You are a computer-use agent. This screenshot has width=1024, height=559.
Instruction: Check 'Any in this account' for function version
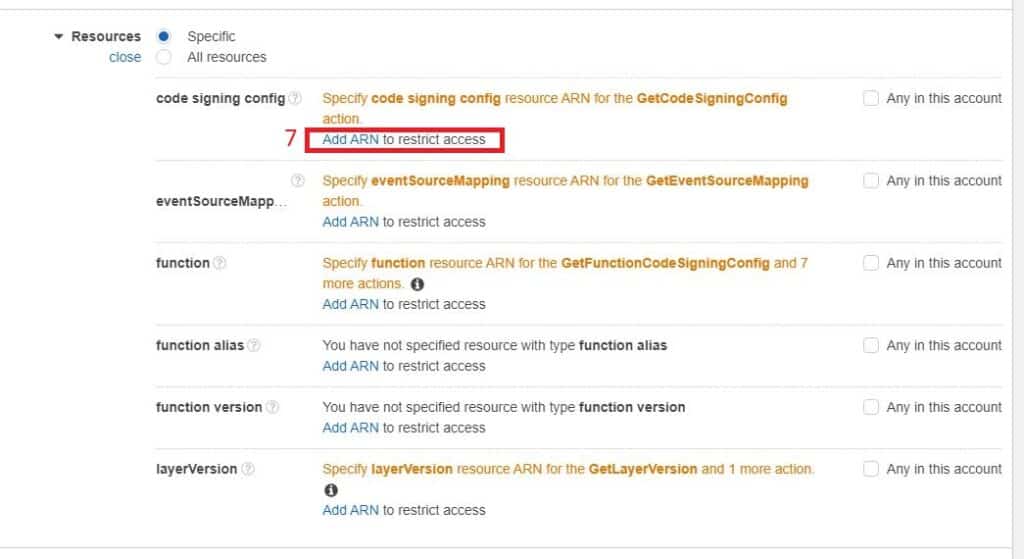871,407
